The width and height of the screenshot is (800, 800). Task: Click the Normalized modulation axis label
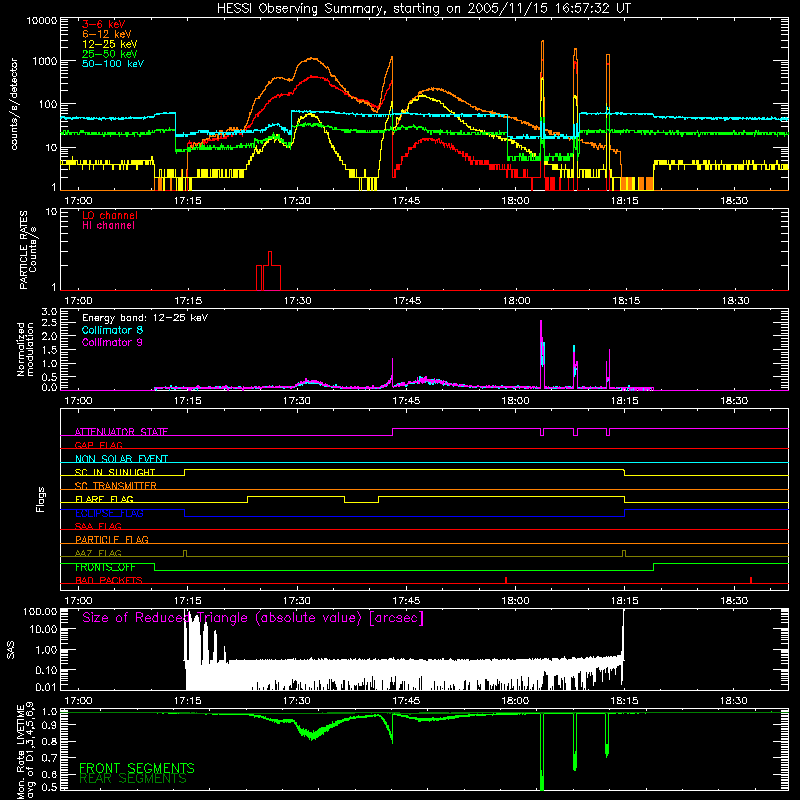coord(25,349)
